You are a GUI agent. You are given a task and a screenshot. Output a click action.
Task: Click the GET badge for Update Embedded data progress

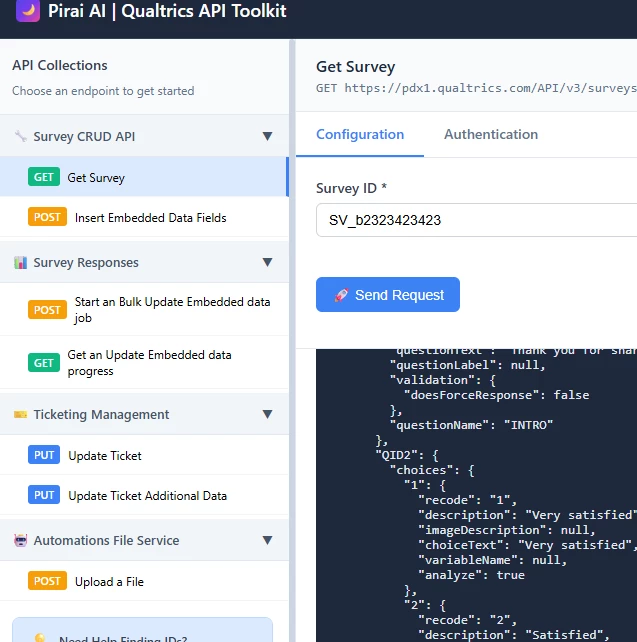(x=44, y=362)
